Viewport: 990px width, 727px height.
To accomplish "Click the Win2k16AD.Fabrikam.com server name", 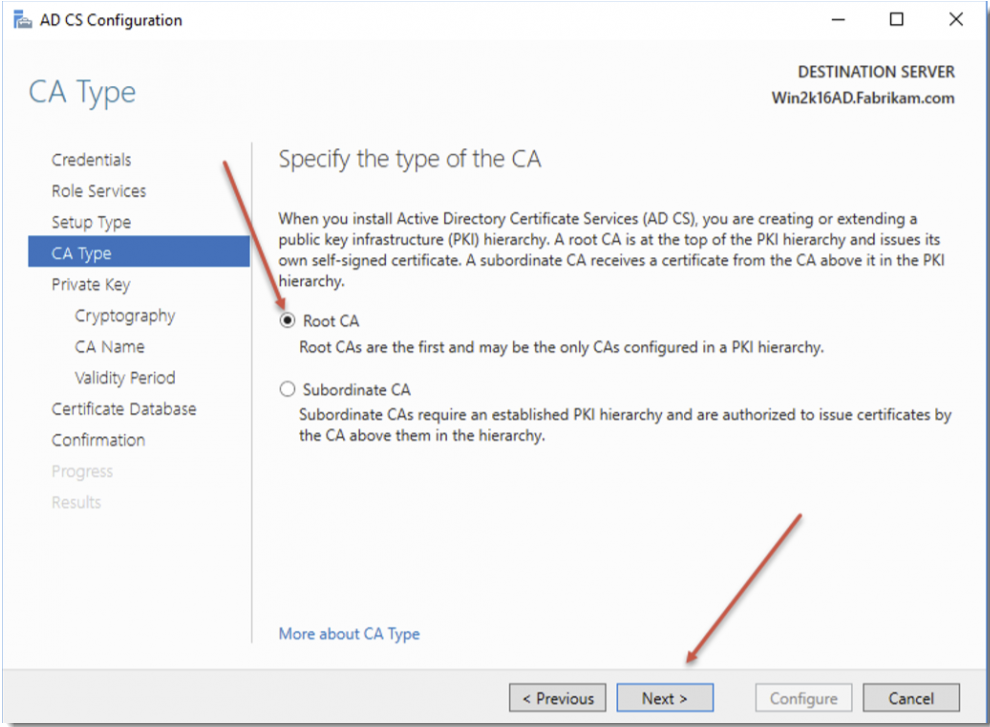I will coord(863,98).
